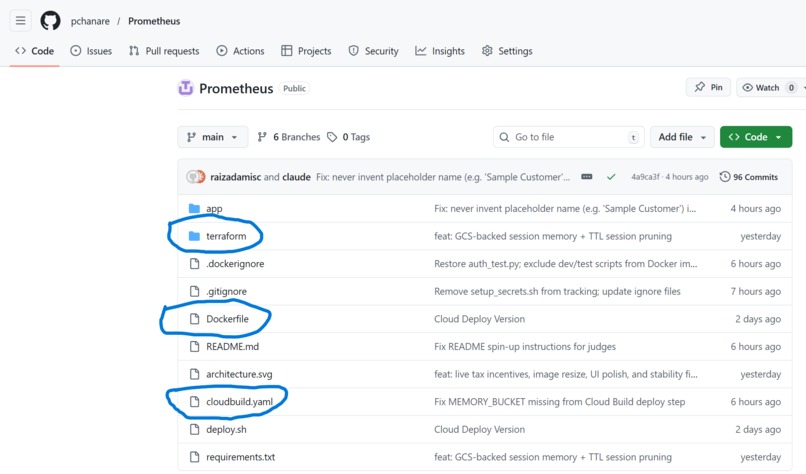Open the app folder
The image size is (806, 474).
[214, 208]
